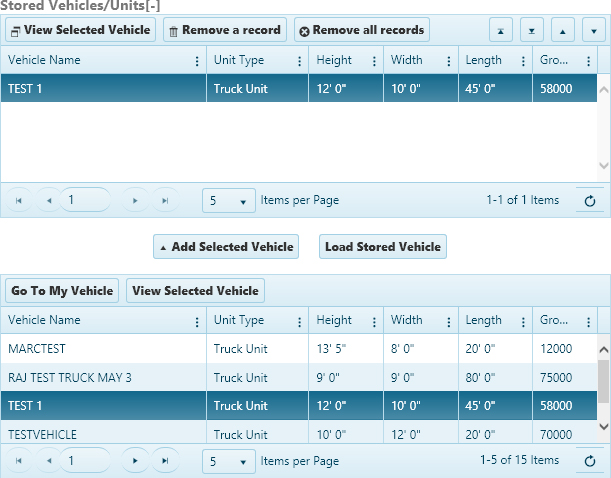Move record to top in stored vehicles
The image size is (611, 478).
[x=503, y=31]
